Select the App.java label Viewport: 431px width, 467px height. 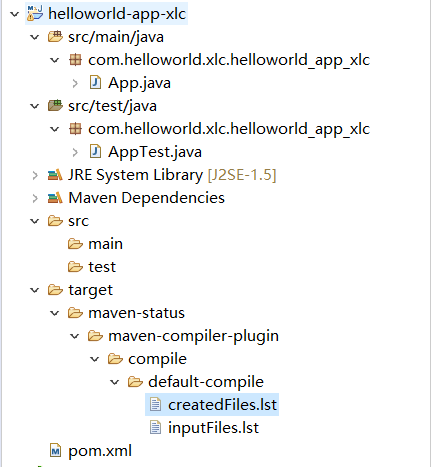tap(139, 83)
